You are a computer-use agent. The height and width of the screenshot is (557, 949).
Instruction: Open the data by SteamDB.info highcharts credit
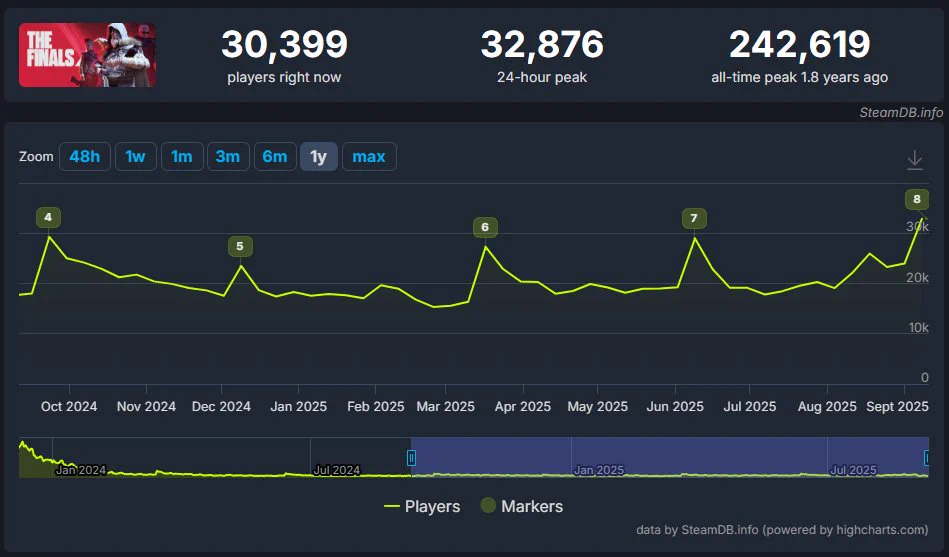(782, 530)
